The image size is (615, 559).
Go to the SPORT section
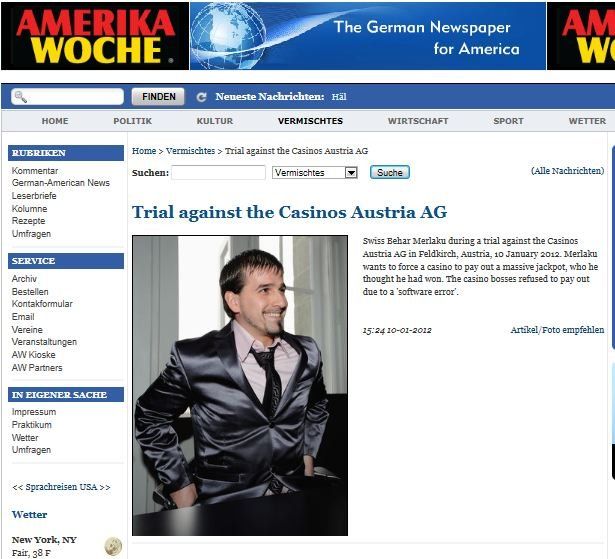(x=508, y=121)
